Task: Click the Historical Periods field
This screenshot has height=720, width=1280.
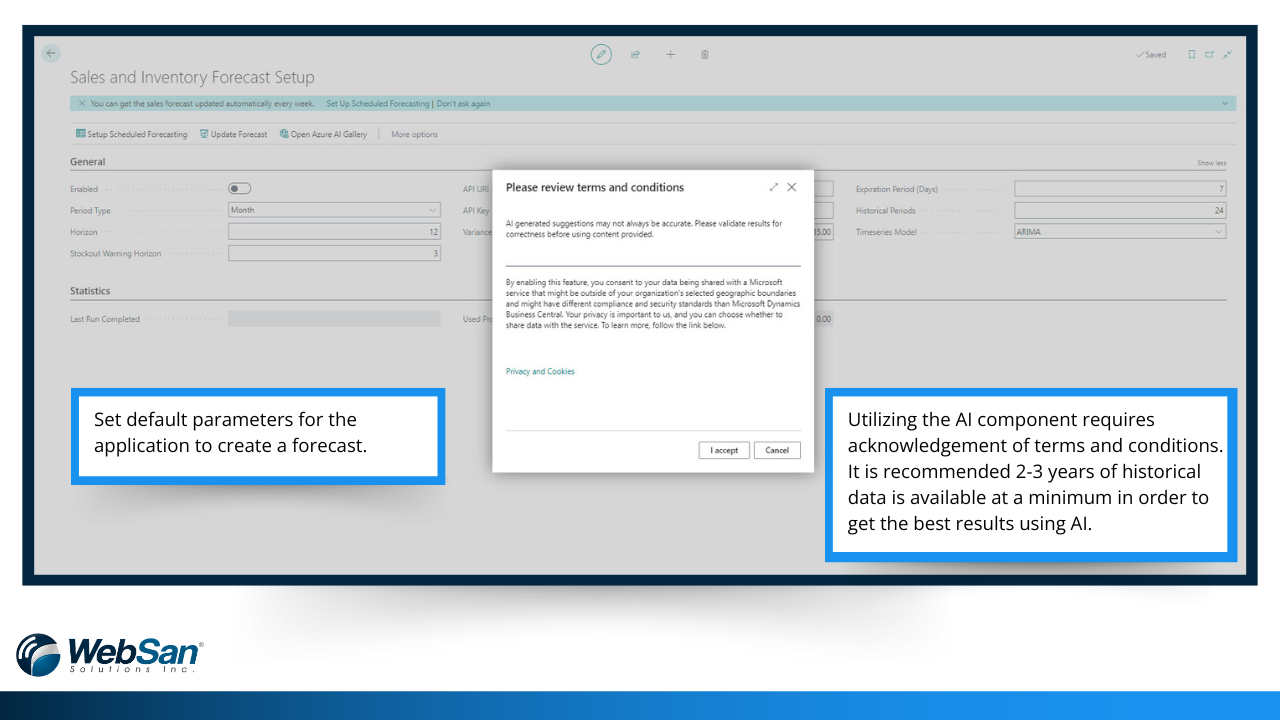Action: pos(1120,210)
